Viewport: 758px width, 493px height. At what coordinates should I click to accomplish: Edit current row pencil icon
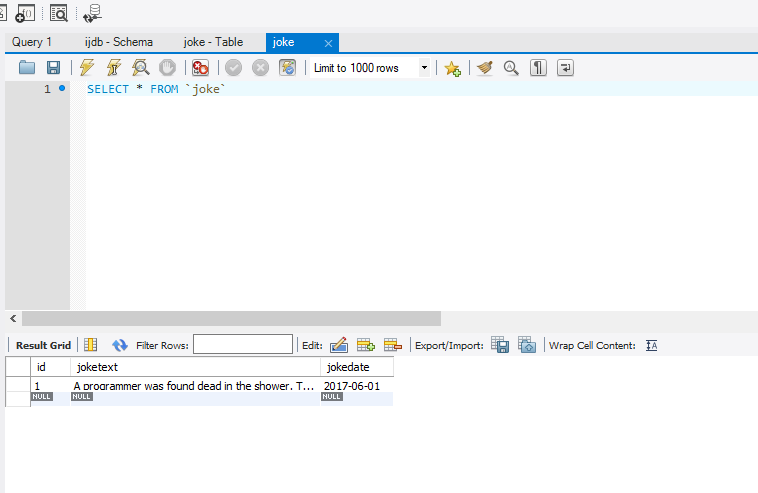coord(339,345)
